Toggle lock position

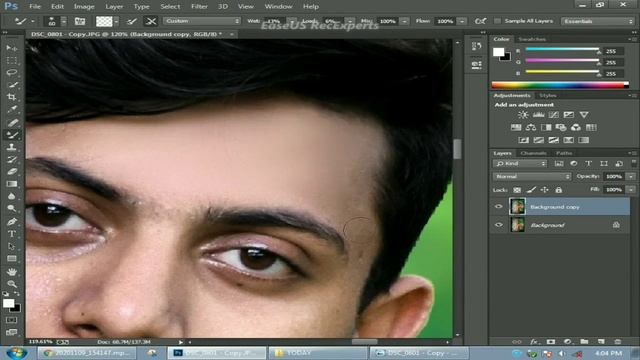[x=544, y=190]
